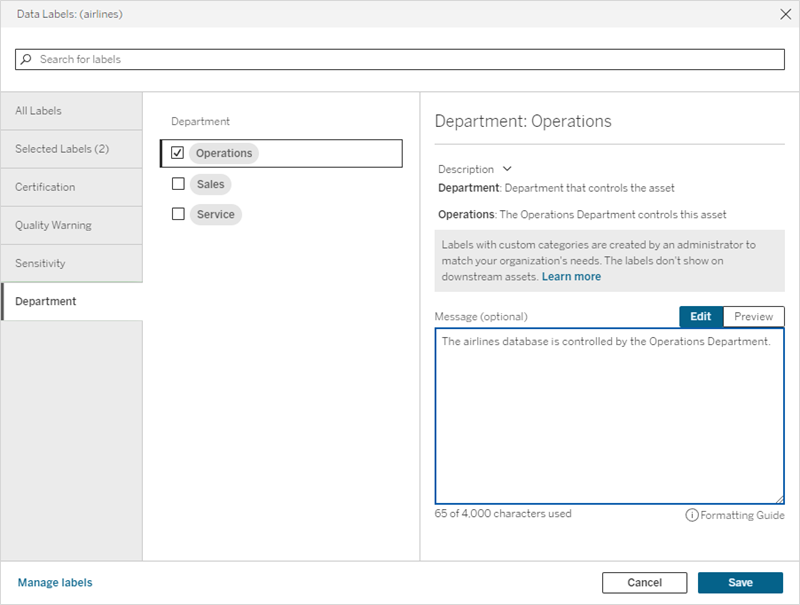Check the Sales department checkbox
Image resolution: width=800 pixels, height=605 pixels.
(178, 184)
